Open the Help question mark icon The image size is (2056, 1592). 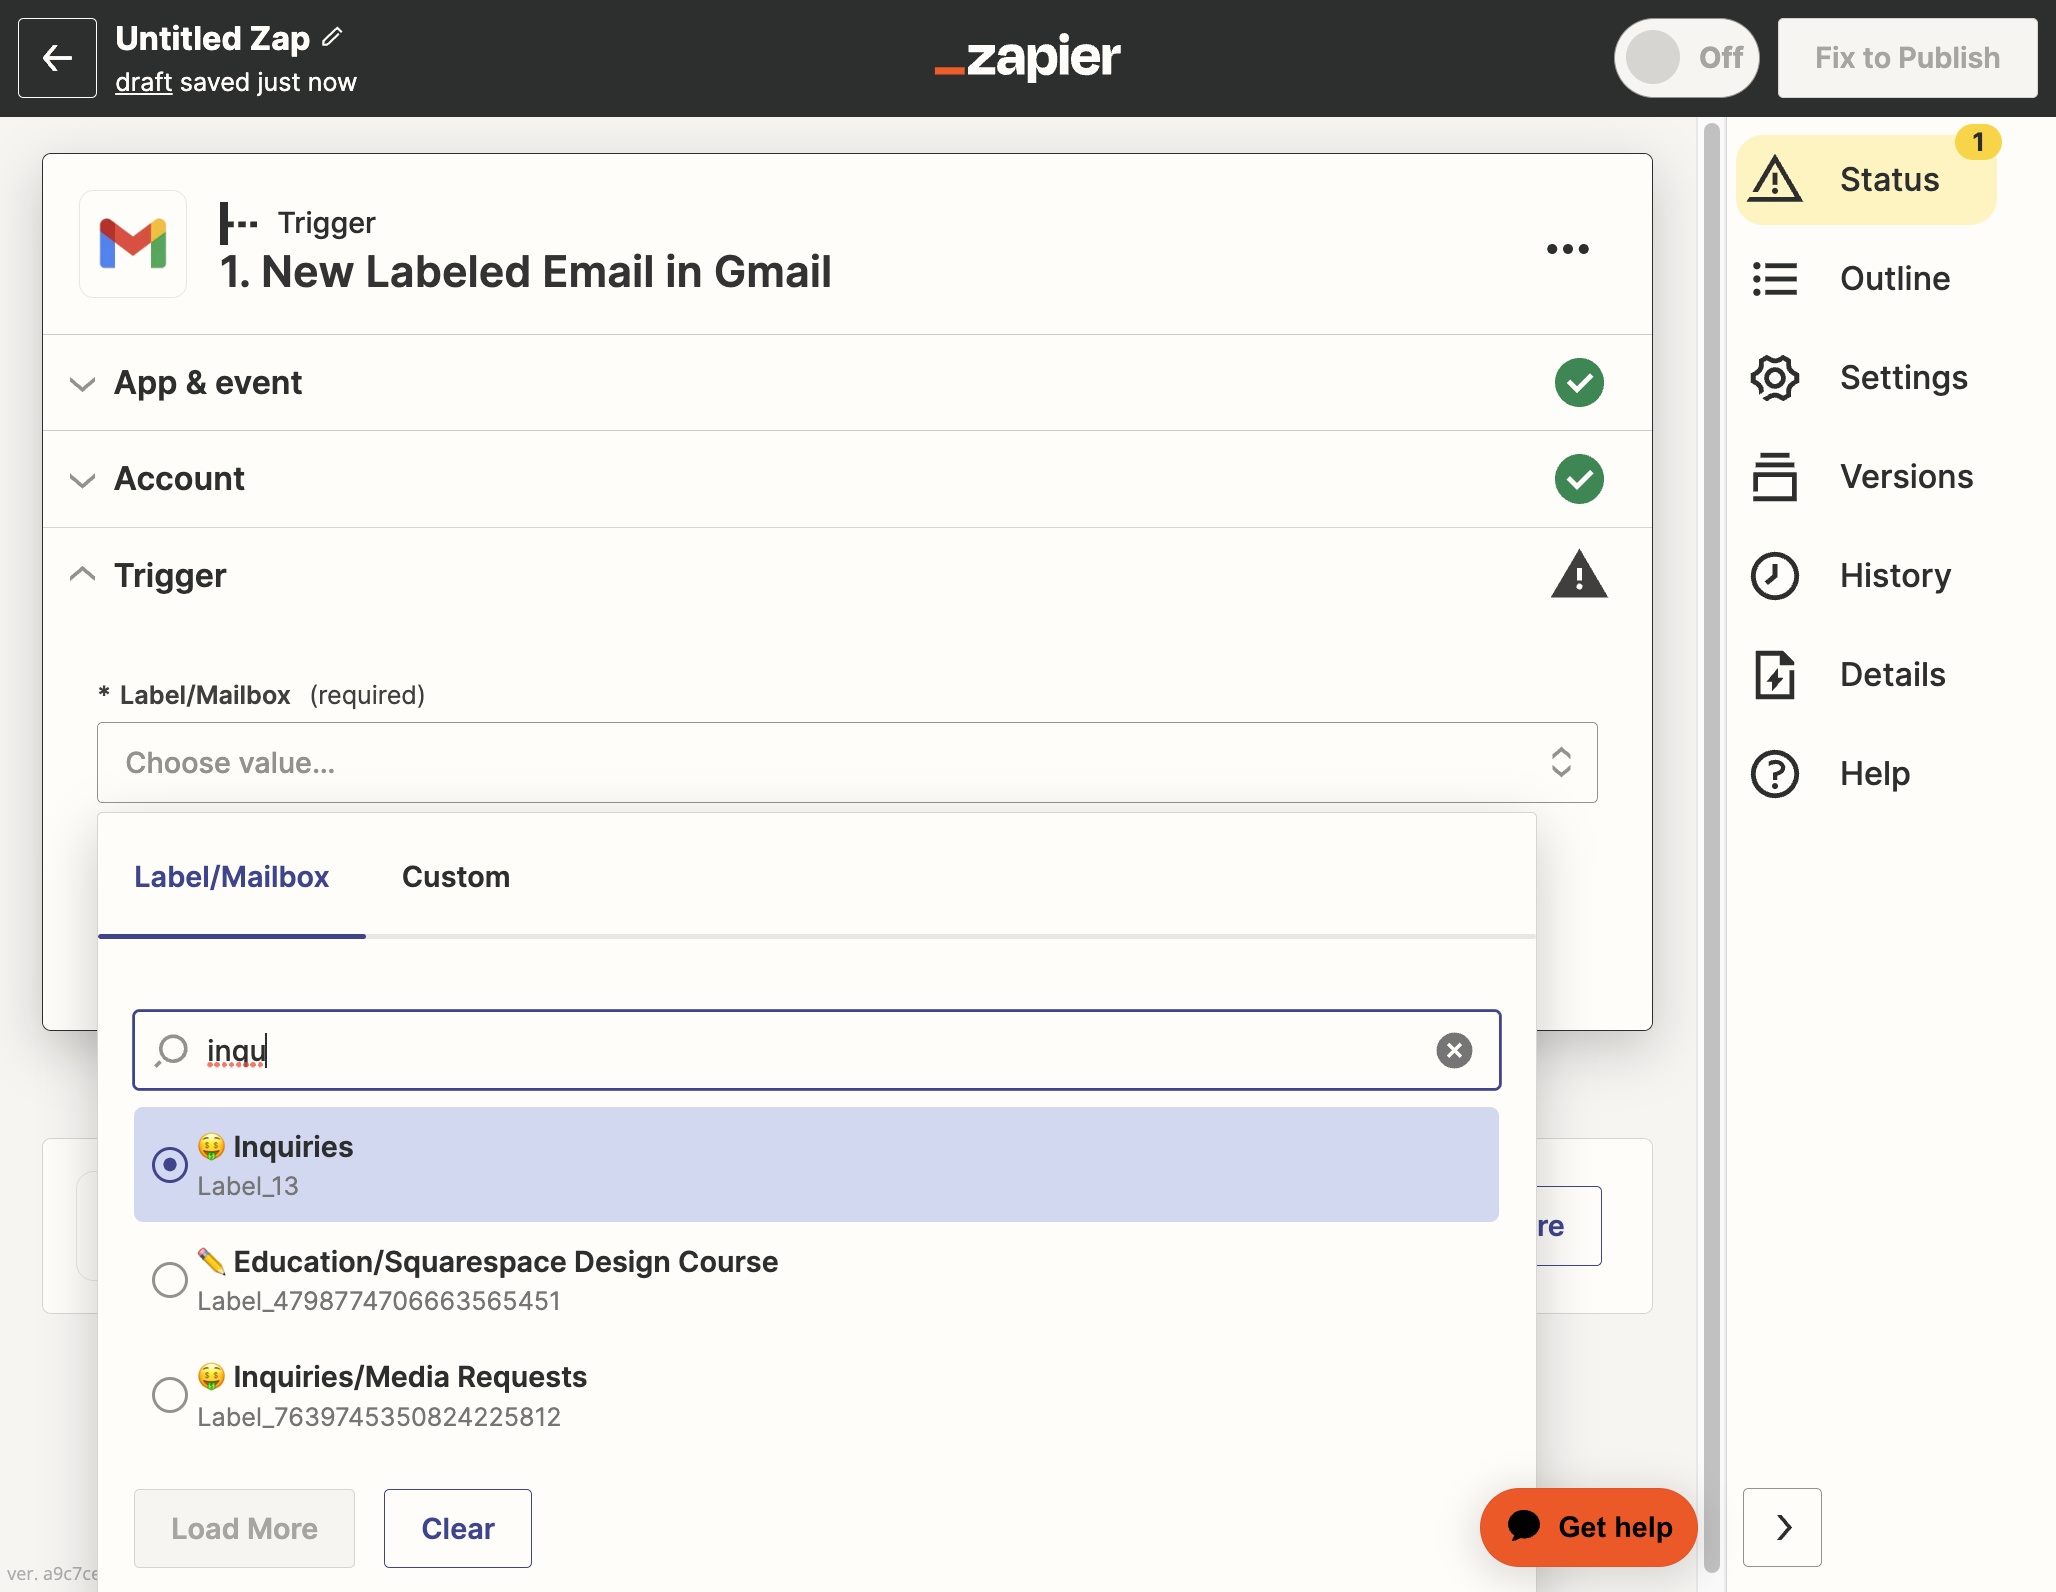pos(1775,774)
